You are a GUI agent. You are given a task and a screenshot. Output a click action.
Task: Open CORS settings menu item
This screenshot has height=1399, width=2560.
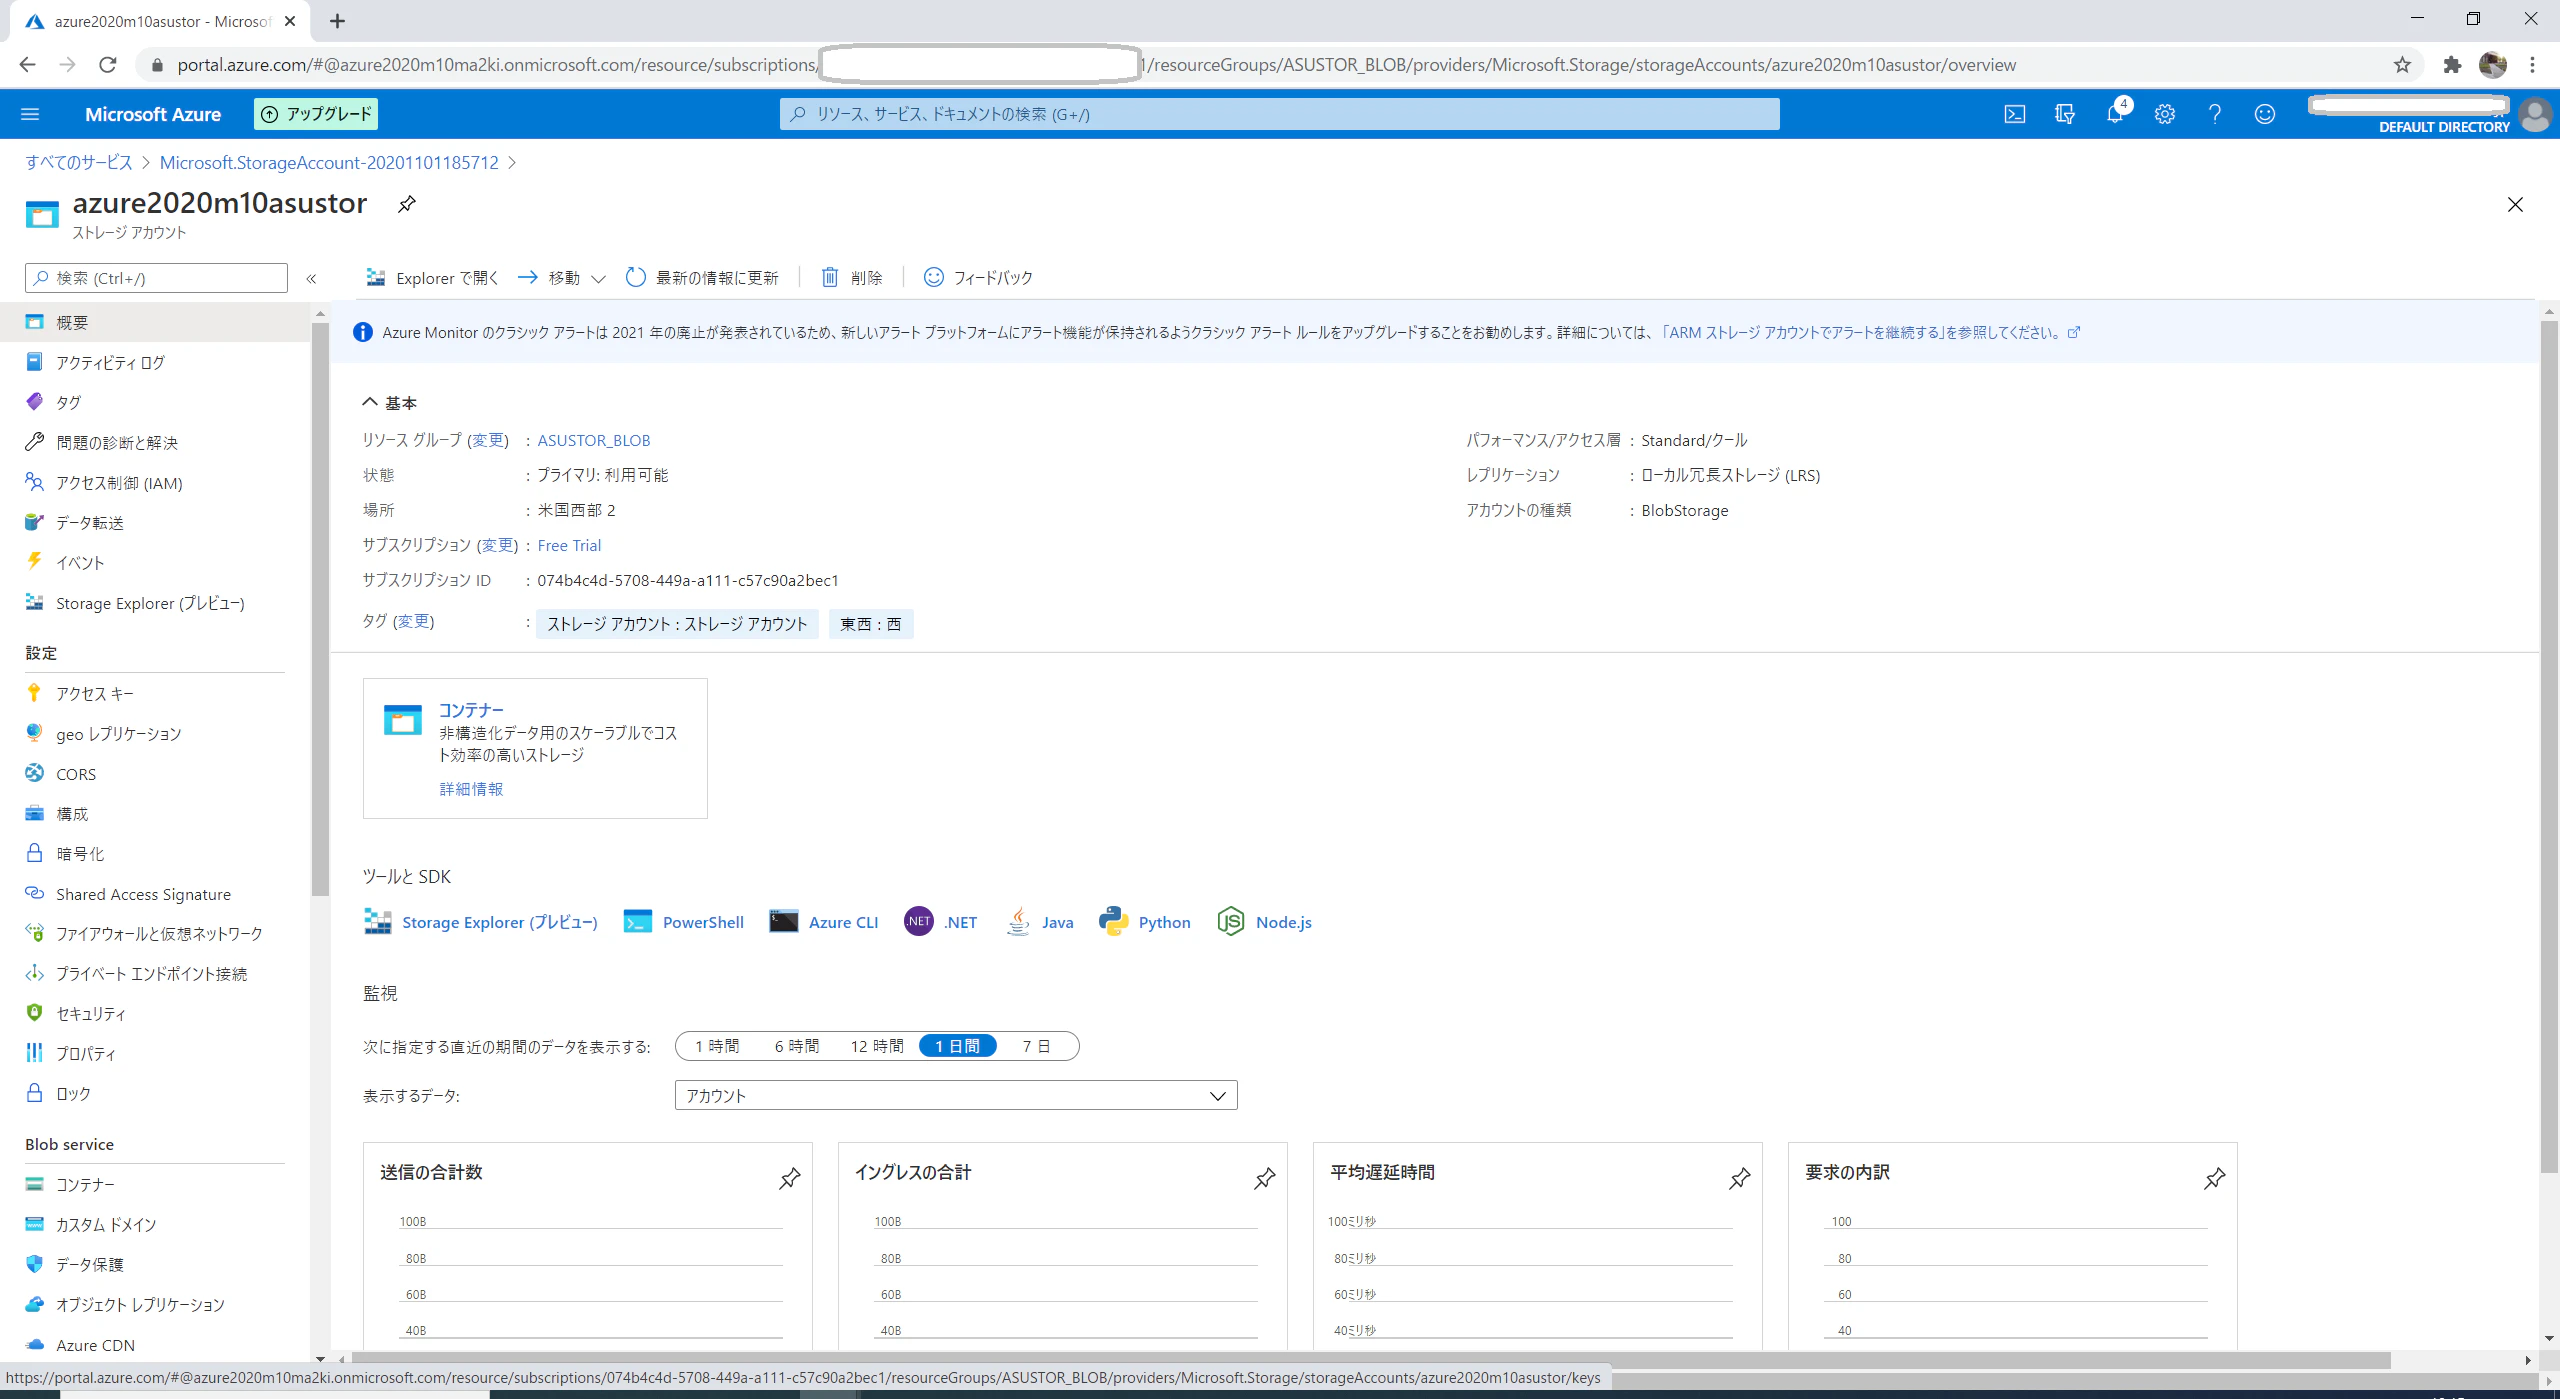click(x=76, y=774)
